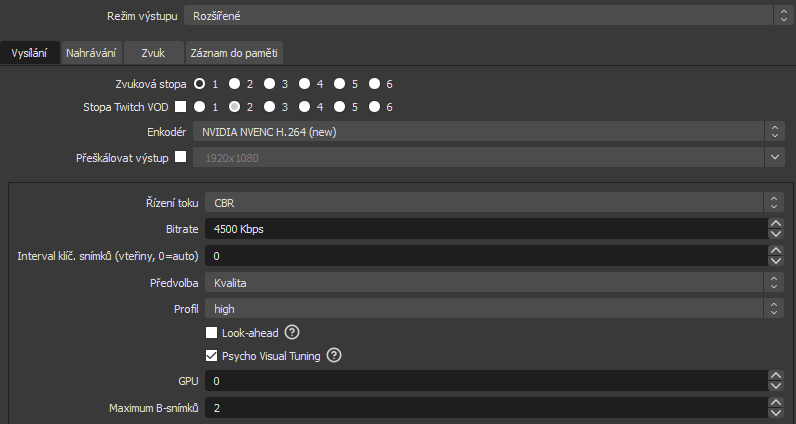The width and height of the screenshot is (796, 424).
Task: Increase Maximum B-snímků with up arrow
Action: tap(776, 402)
